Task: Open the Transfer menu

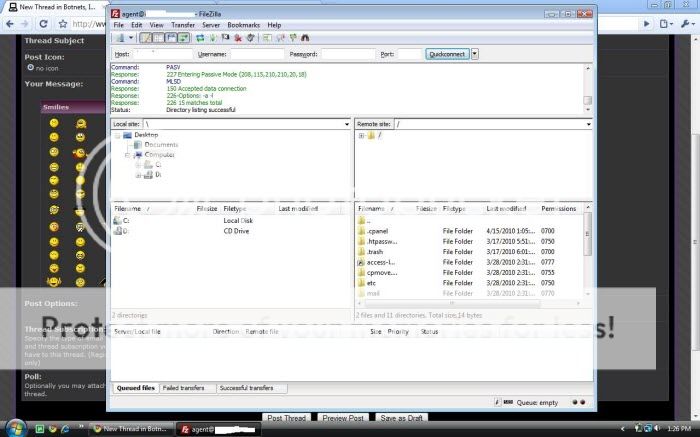Action: tap(183, 25)
